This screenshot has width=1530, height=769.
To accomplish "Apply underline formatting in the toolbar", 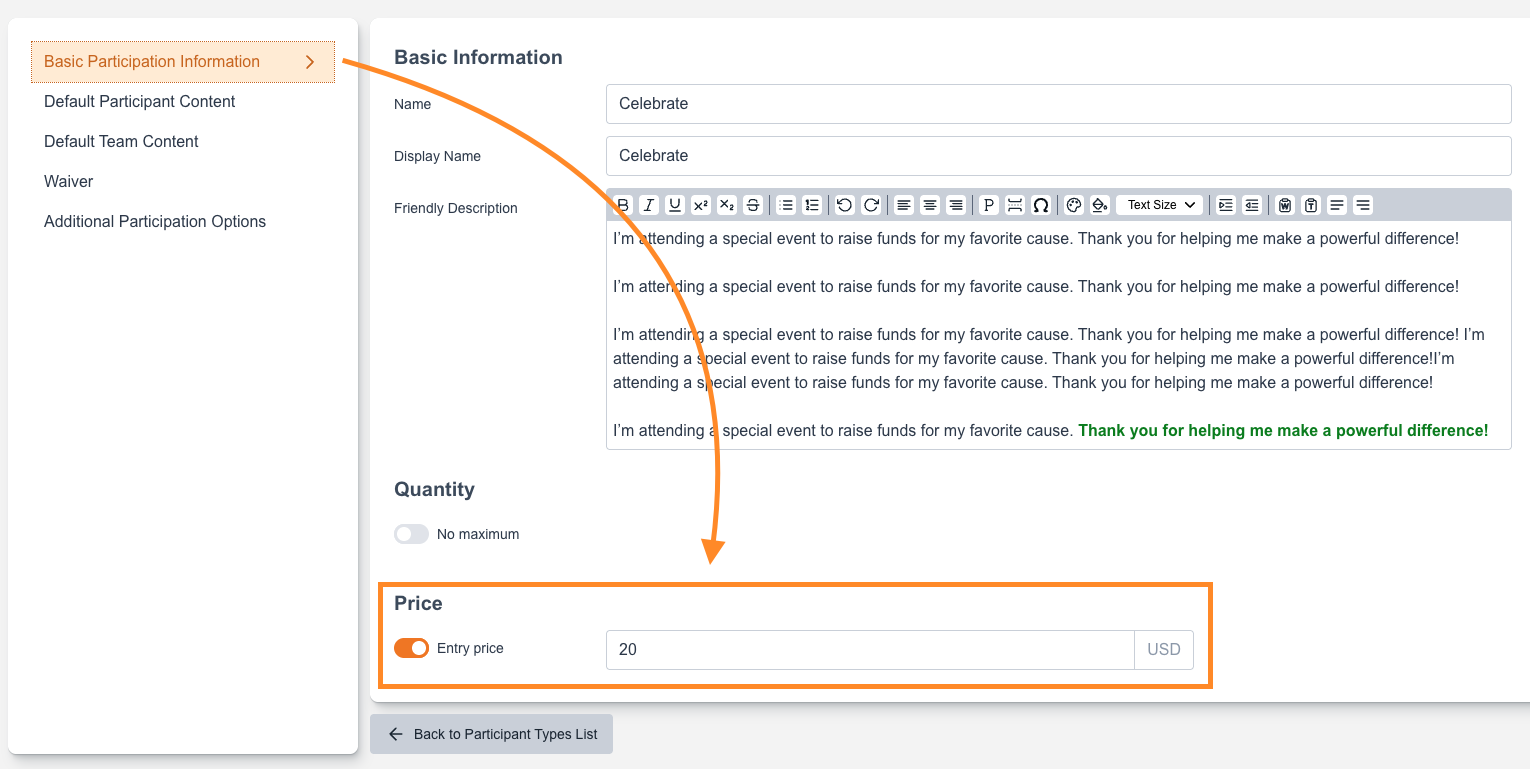I will (x=675, y=205).
